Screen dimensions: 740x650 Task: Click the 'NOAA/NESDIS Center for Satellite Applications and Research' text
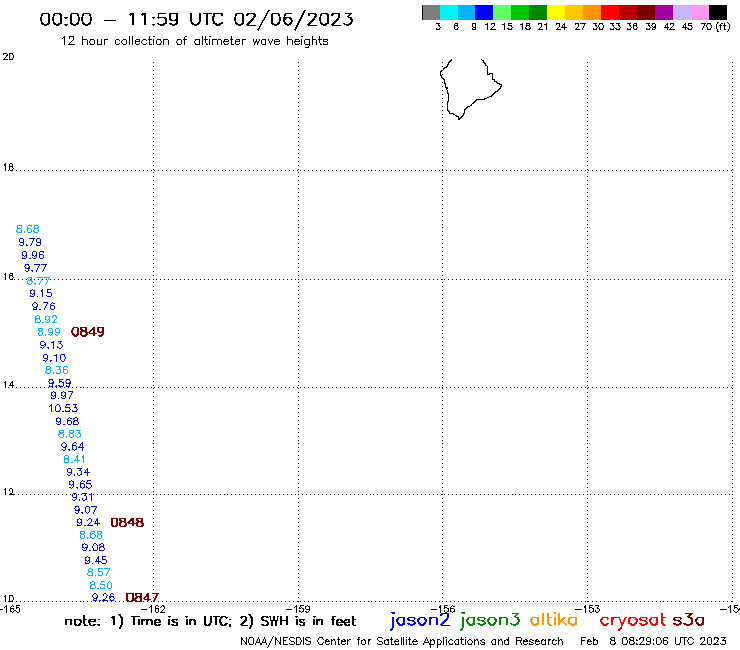402,641
